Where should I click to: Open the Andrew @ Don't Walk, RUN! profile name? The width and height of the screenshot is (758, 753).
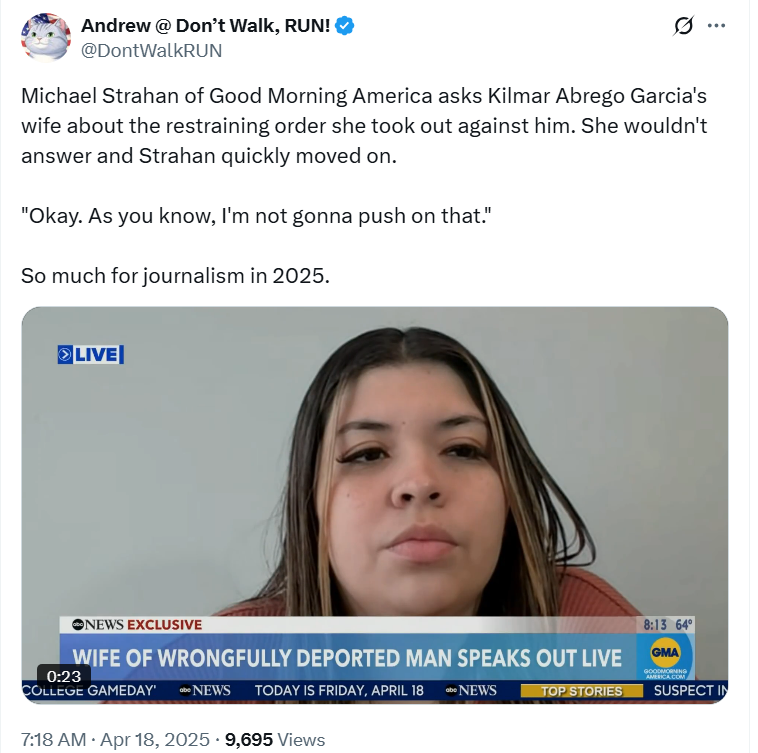pyautogui.click(x=205, y=26)
